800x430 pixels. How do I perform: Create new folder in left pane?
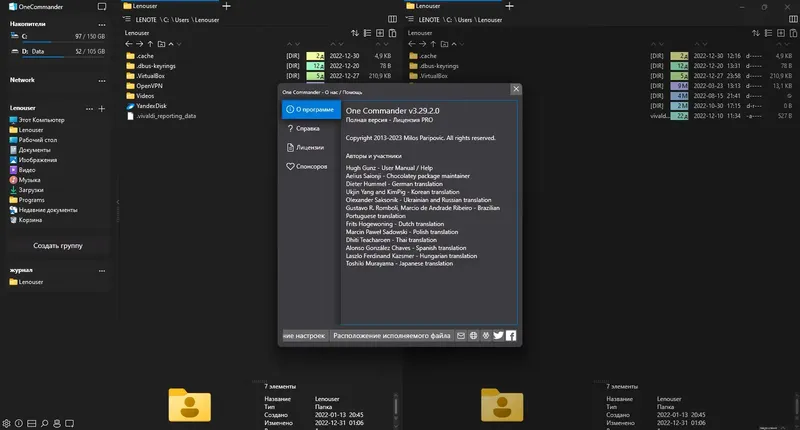[x=161, y=44]
